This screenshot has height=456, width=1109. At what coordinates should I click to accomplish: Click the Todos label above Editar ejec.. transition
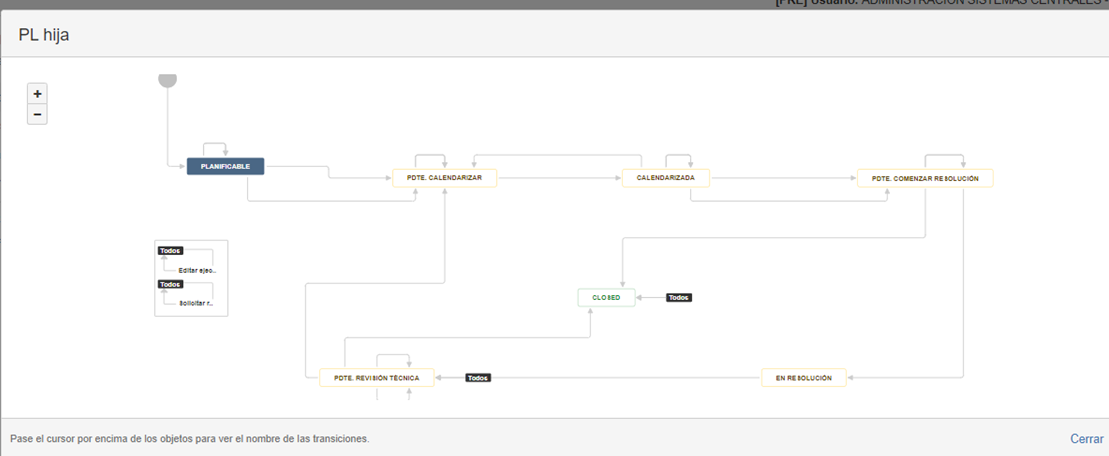tap(170, 250)
